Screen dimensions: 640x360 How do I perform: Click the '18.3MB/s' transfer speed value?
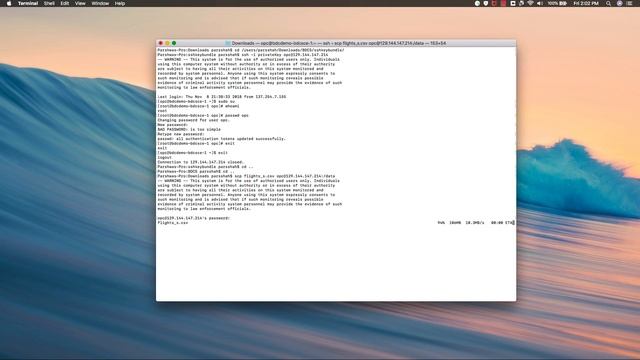tap(475, 223)
